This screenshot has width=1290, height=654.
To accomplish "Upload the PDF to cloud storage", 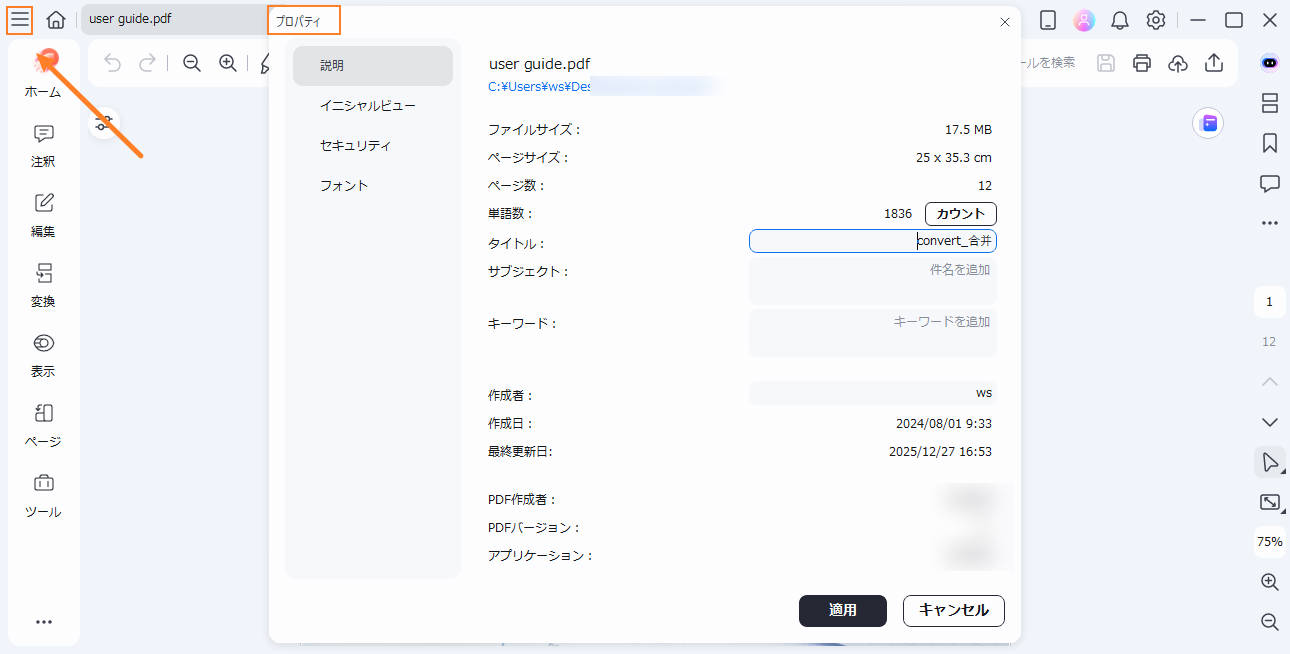I will point(1178,62).
